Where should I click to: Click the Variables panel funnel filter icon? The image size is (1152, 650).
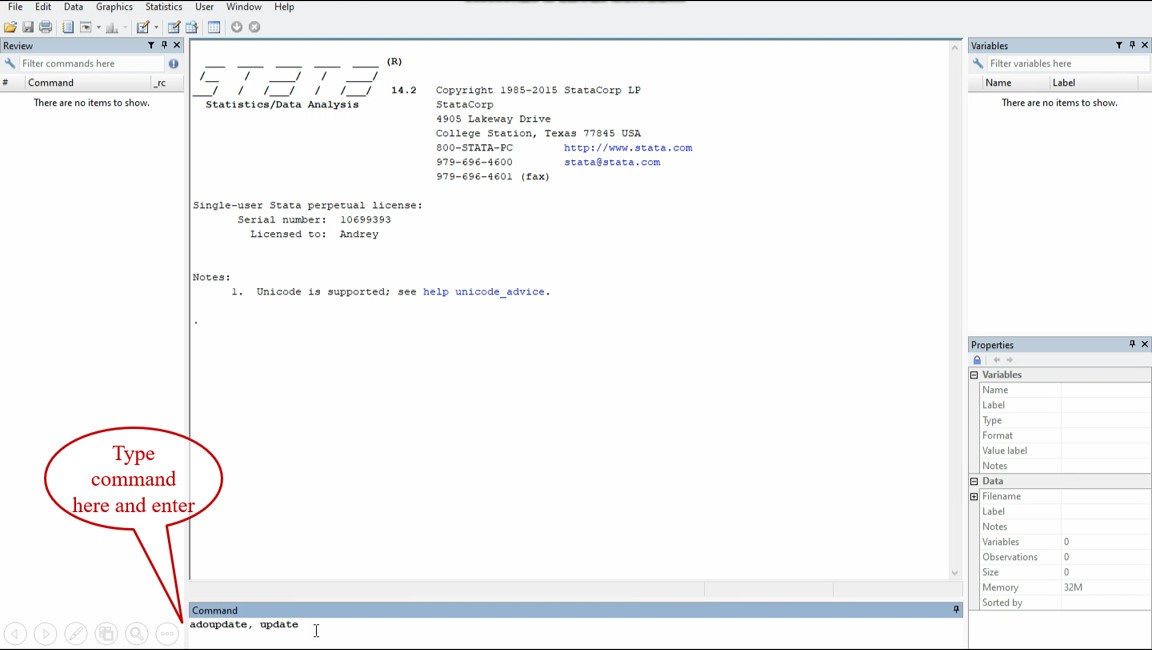[x=1119, y=46]
